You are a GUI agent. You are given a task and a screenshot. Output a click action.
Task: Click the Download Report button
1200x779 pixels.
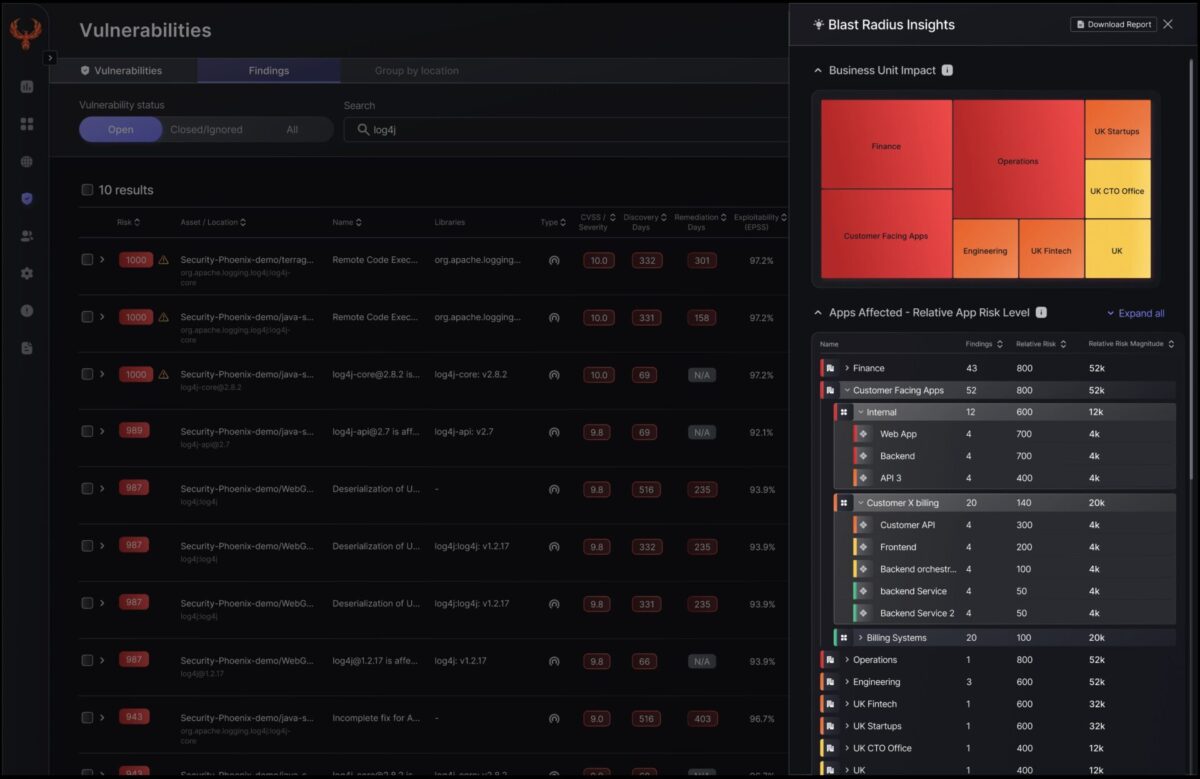coord(1113,24)
